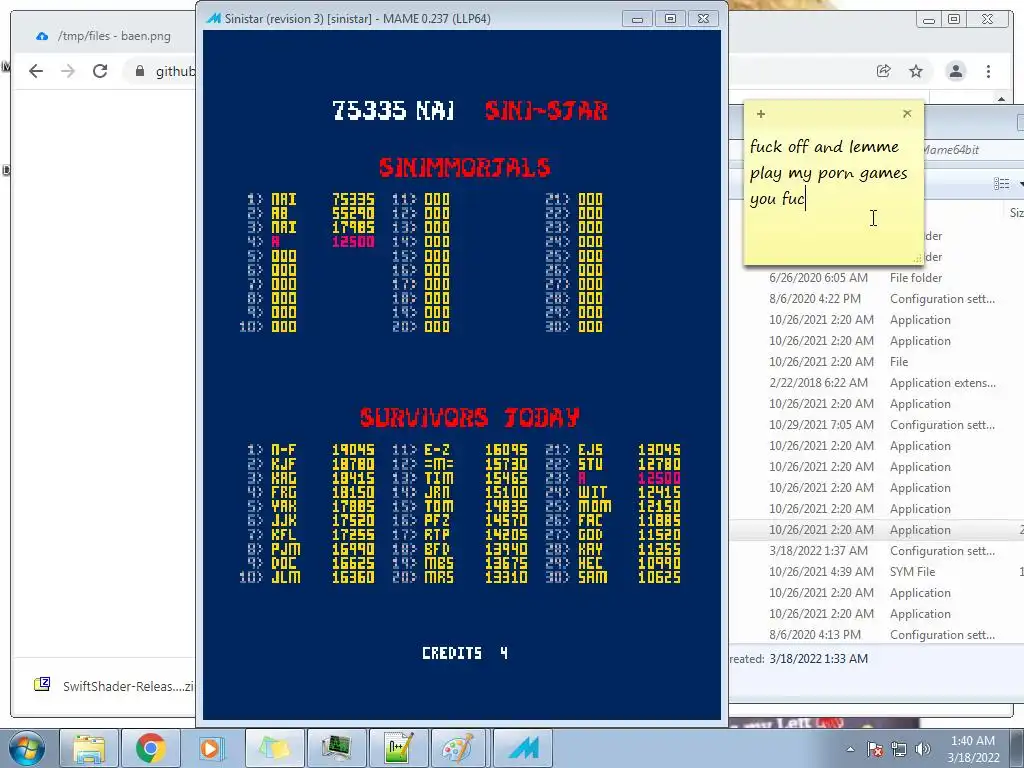Open Windows Media Player taskbar icon
The image size is (1024, 768).
pyautogui.click(x=212, y=748)
